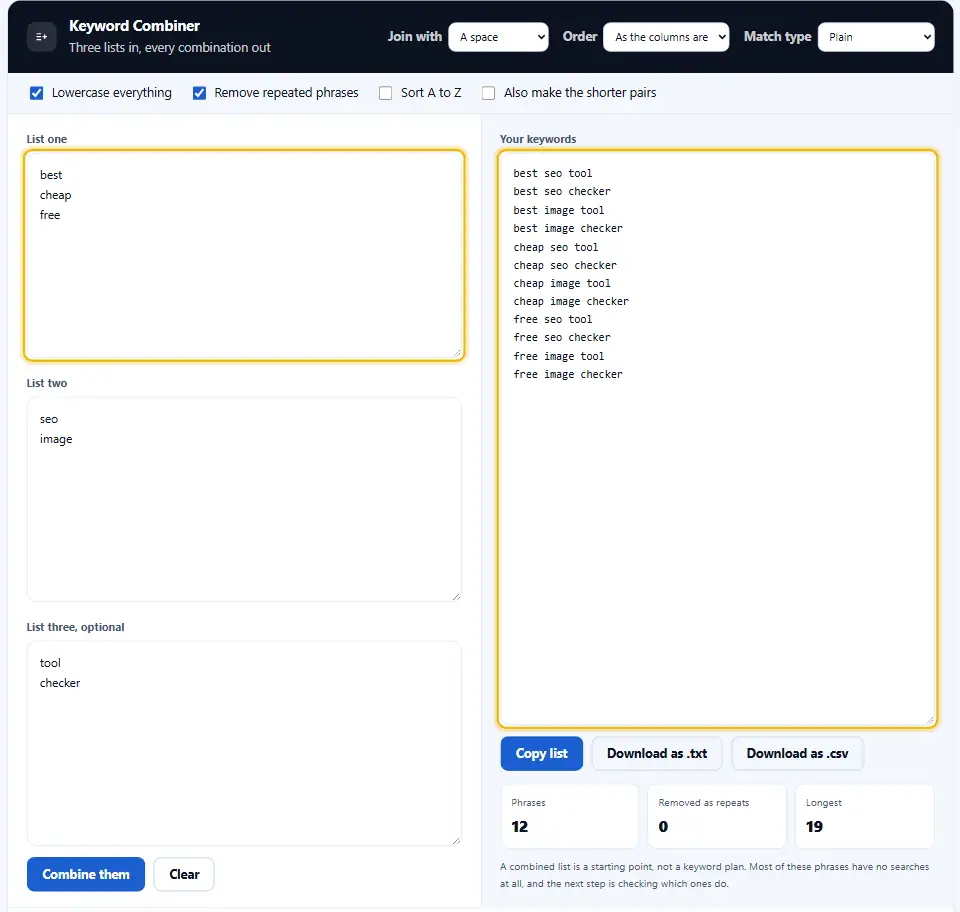Click into the List two text area
Image resolution: width=960 pixels, height=912 pixels.
point(244,499)
